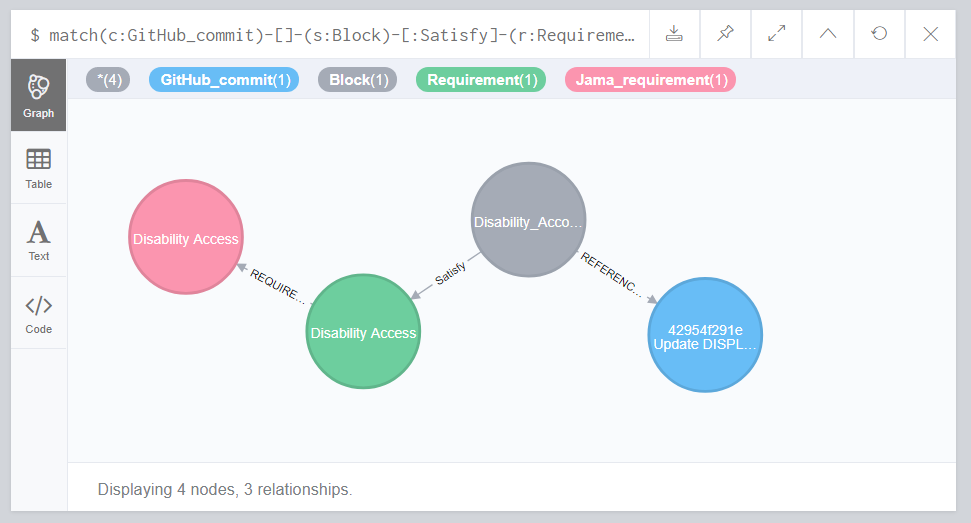971x523 pixels.
Task: Click the gray Disability_Acco... block node
Action: [528, 220]
